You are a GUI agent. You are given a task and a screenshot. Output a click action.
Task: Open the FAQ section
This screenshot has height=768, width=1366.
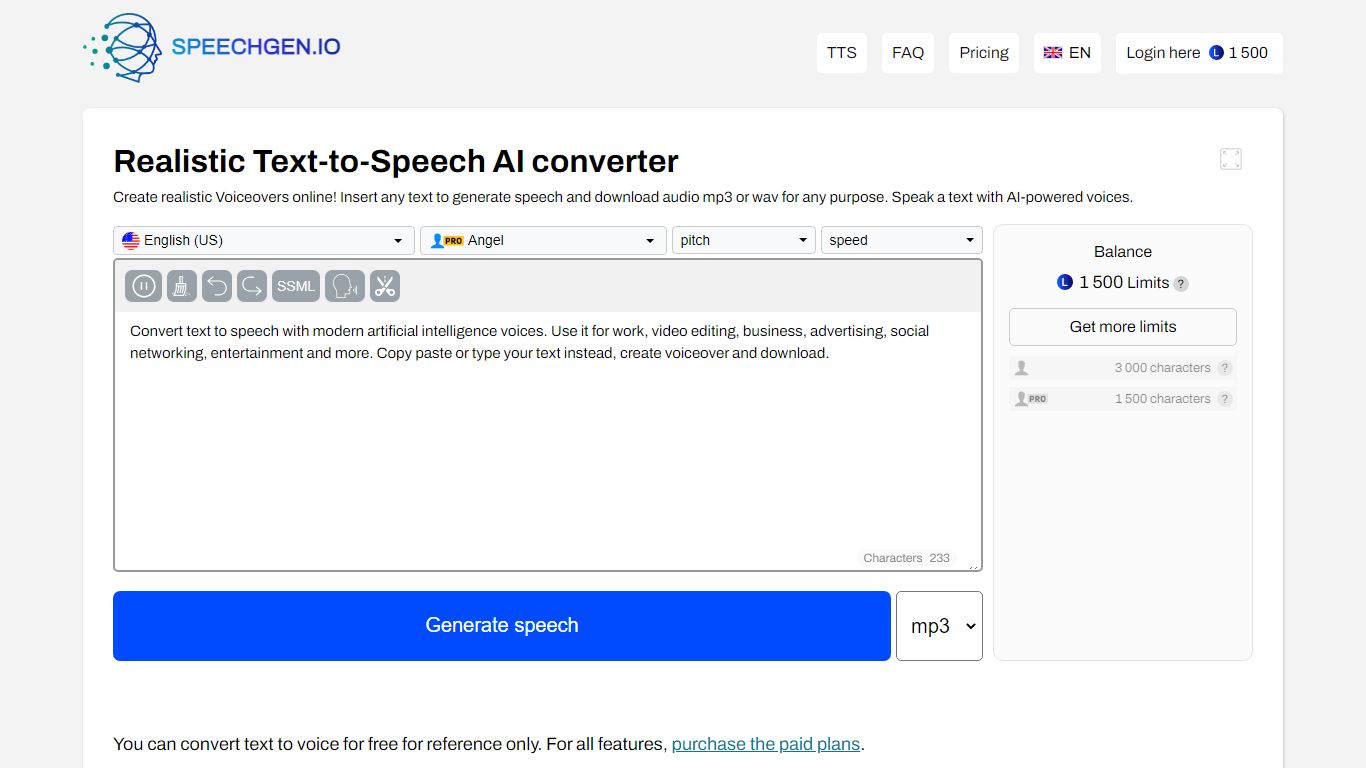click(x=907, y=52)
